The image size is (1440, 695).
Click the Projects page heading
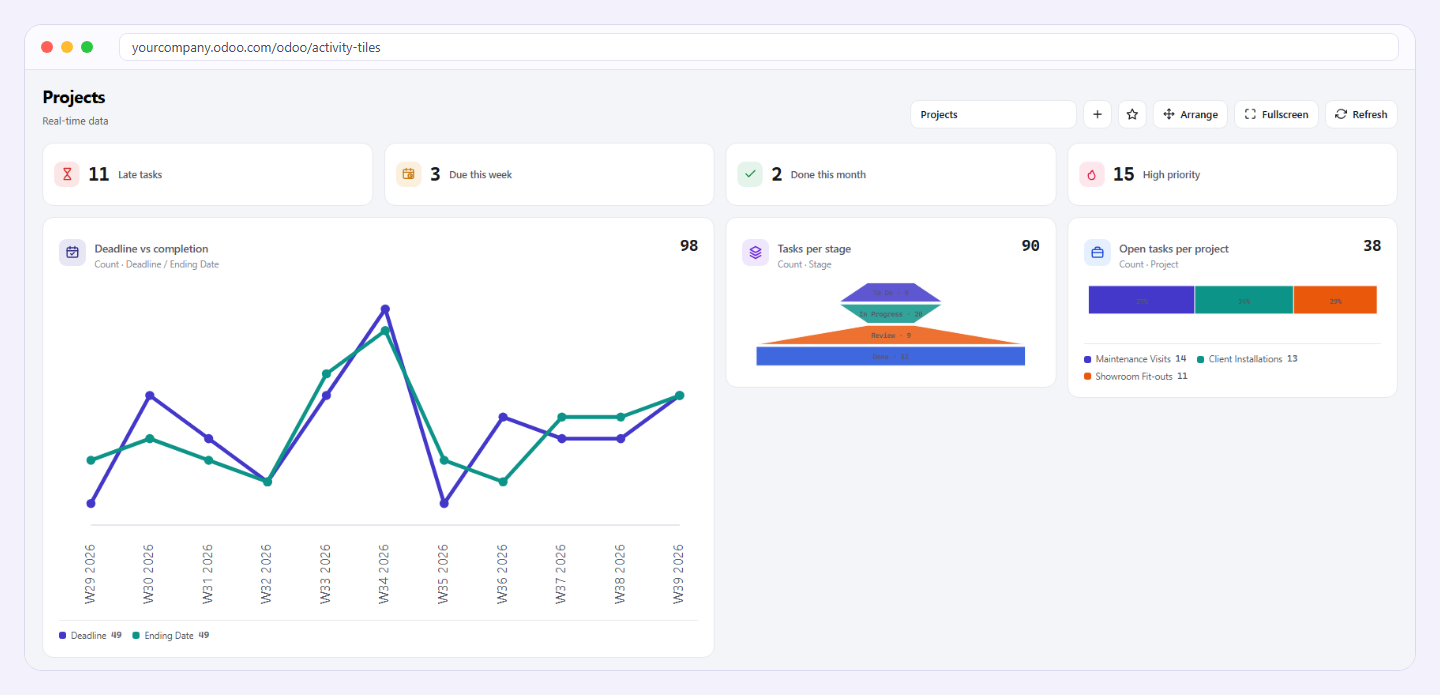[x=74, y=97]
